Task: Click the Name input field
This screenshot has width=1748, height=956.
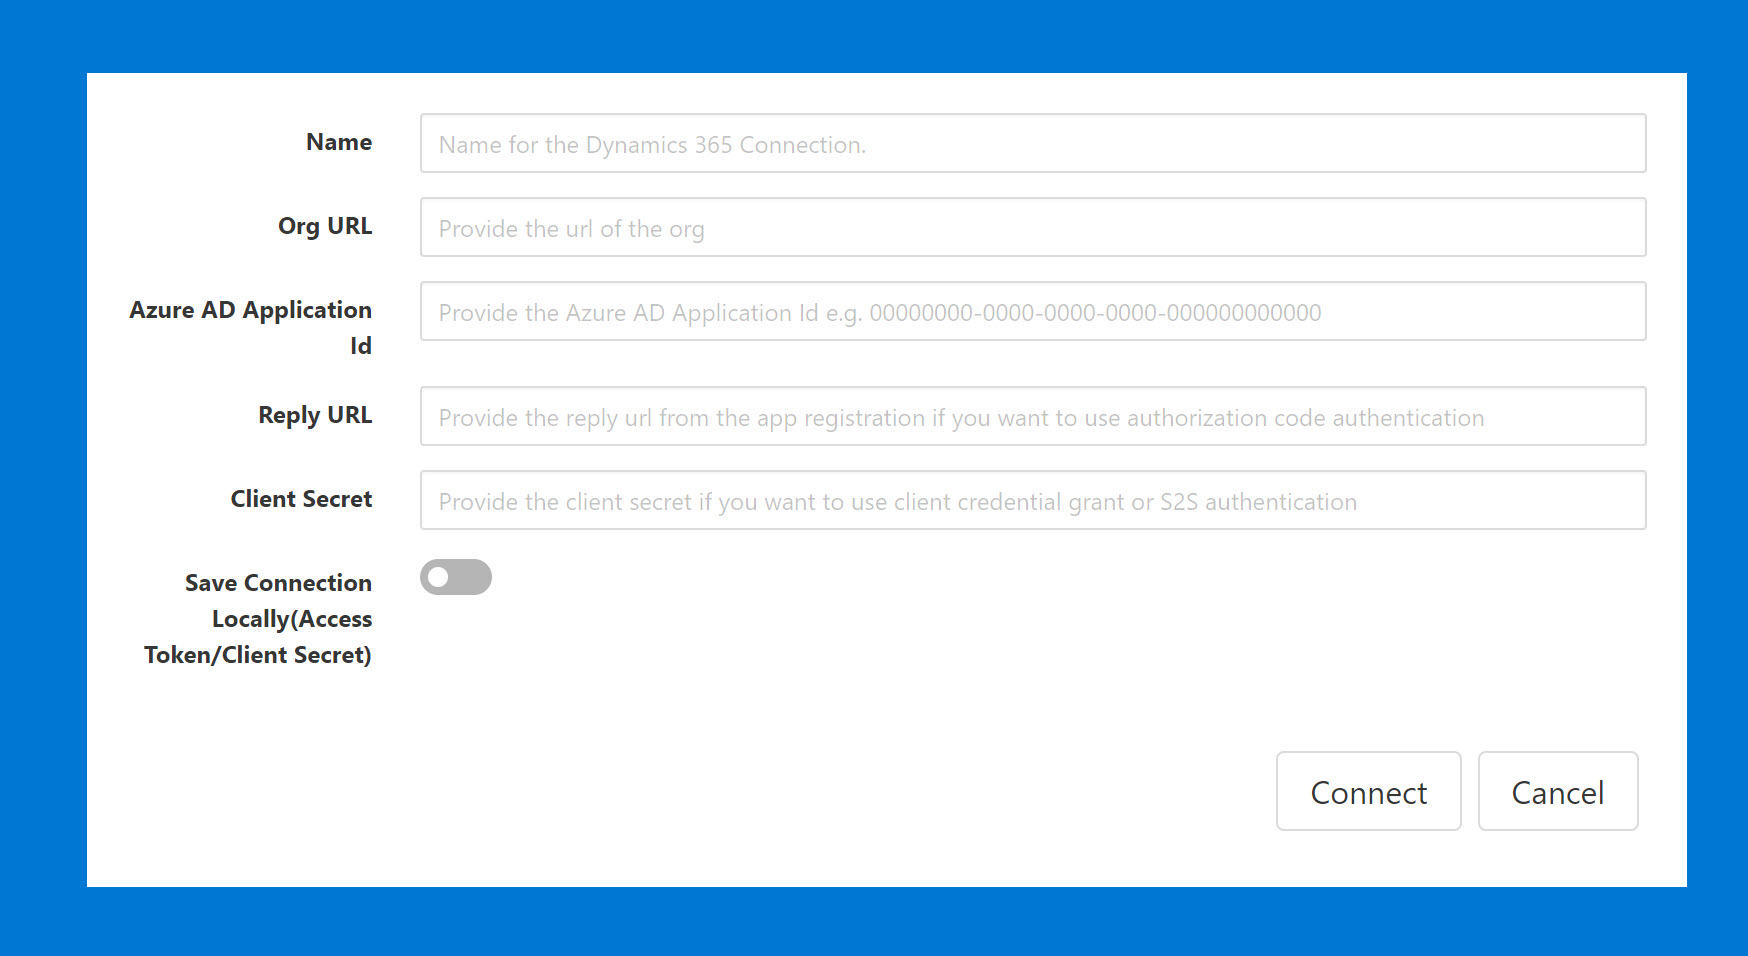Action: point(1033,143)
